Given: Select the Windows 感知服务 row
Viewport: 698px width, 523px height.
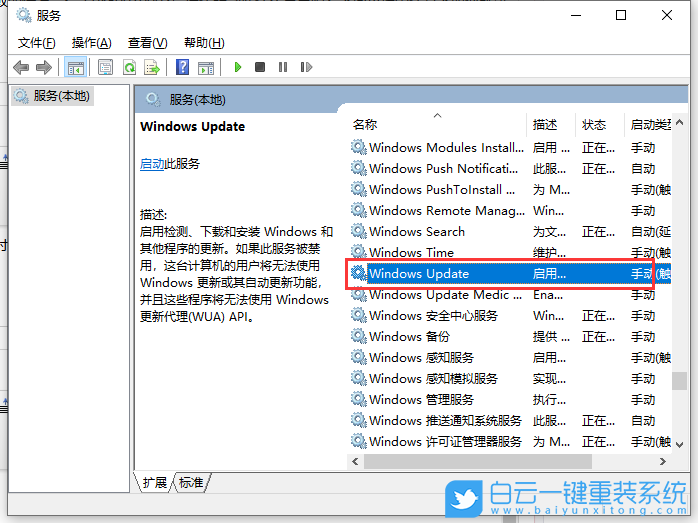Looking at the screenshot, I should pyautogui.click(x=510, y=357).
